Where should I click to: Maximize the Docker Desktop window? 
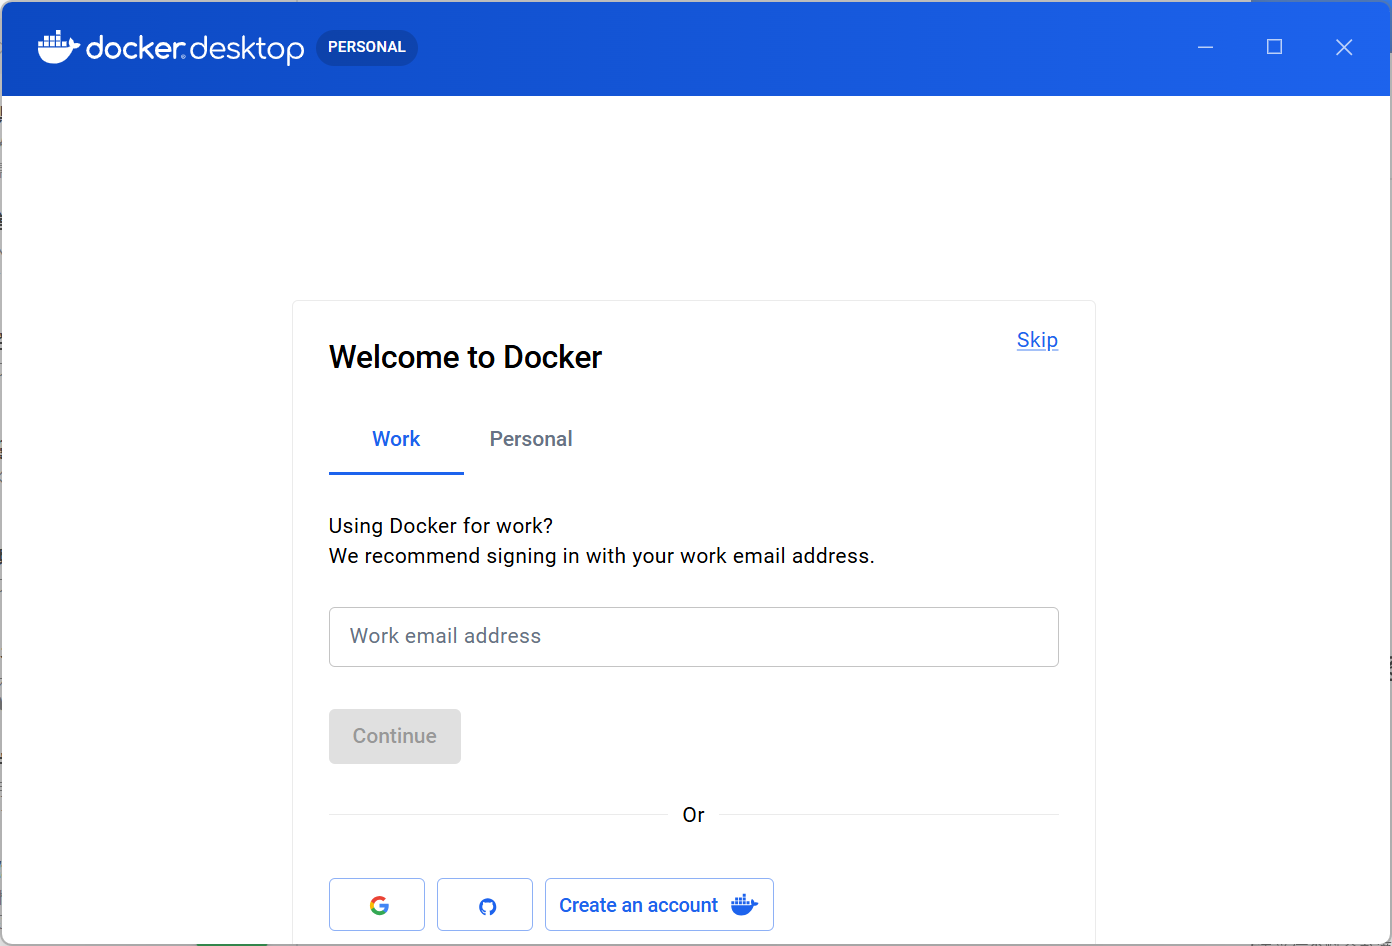coord(1275,47)
